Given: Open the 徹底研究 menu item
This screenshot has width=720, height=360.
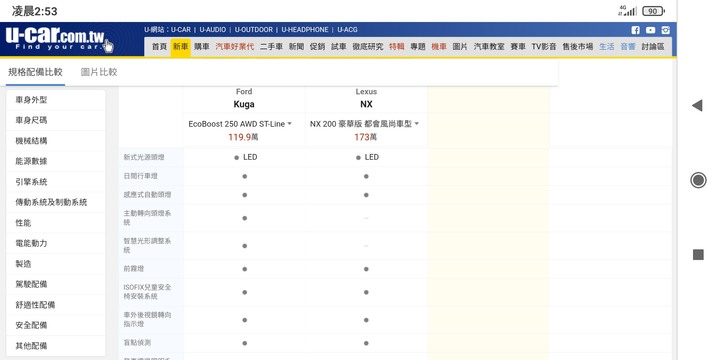Looking at the screenshot, I should 368,47.
